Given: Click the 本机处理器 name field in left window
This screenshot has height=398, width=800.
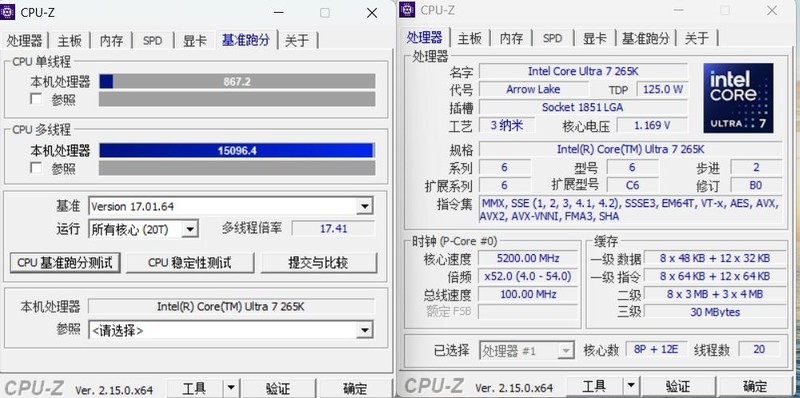Looking at the screenshot, I should point(231,307).
